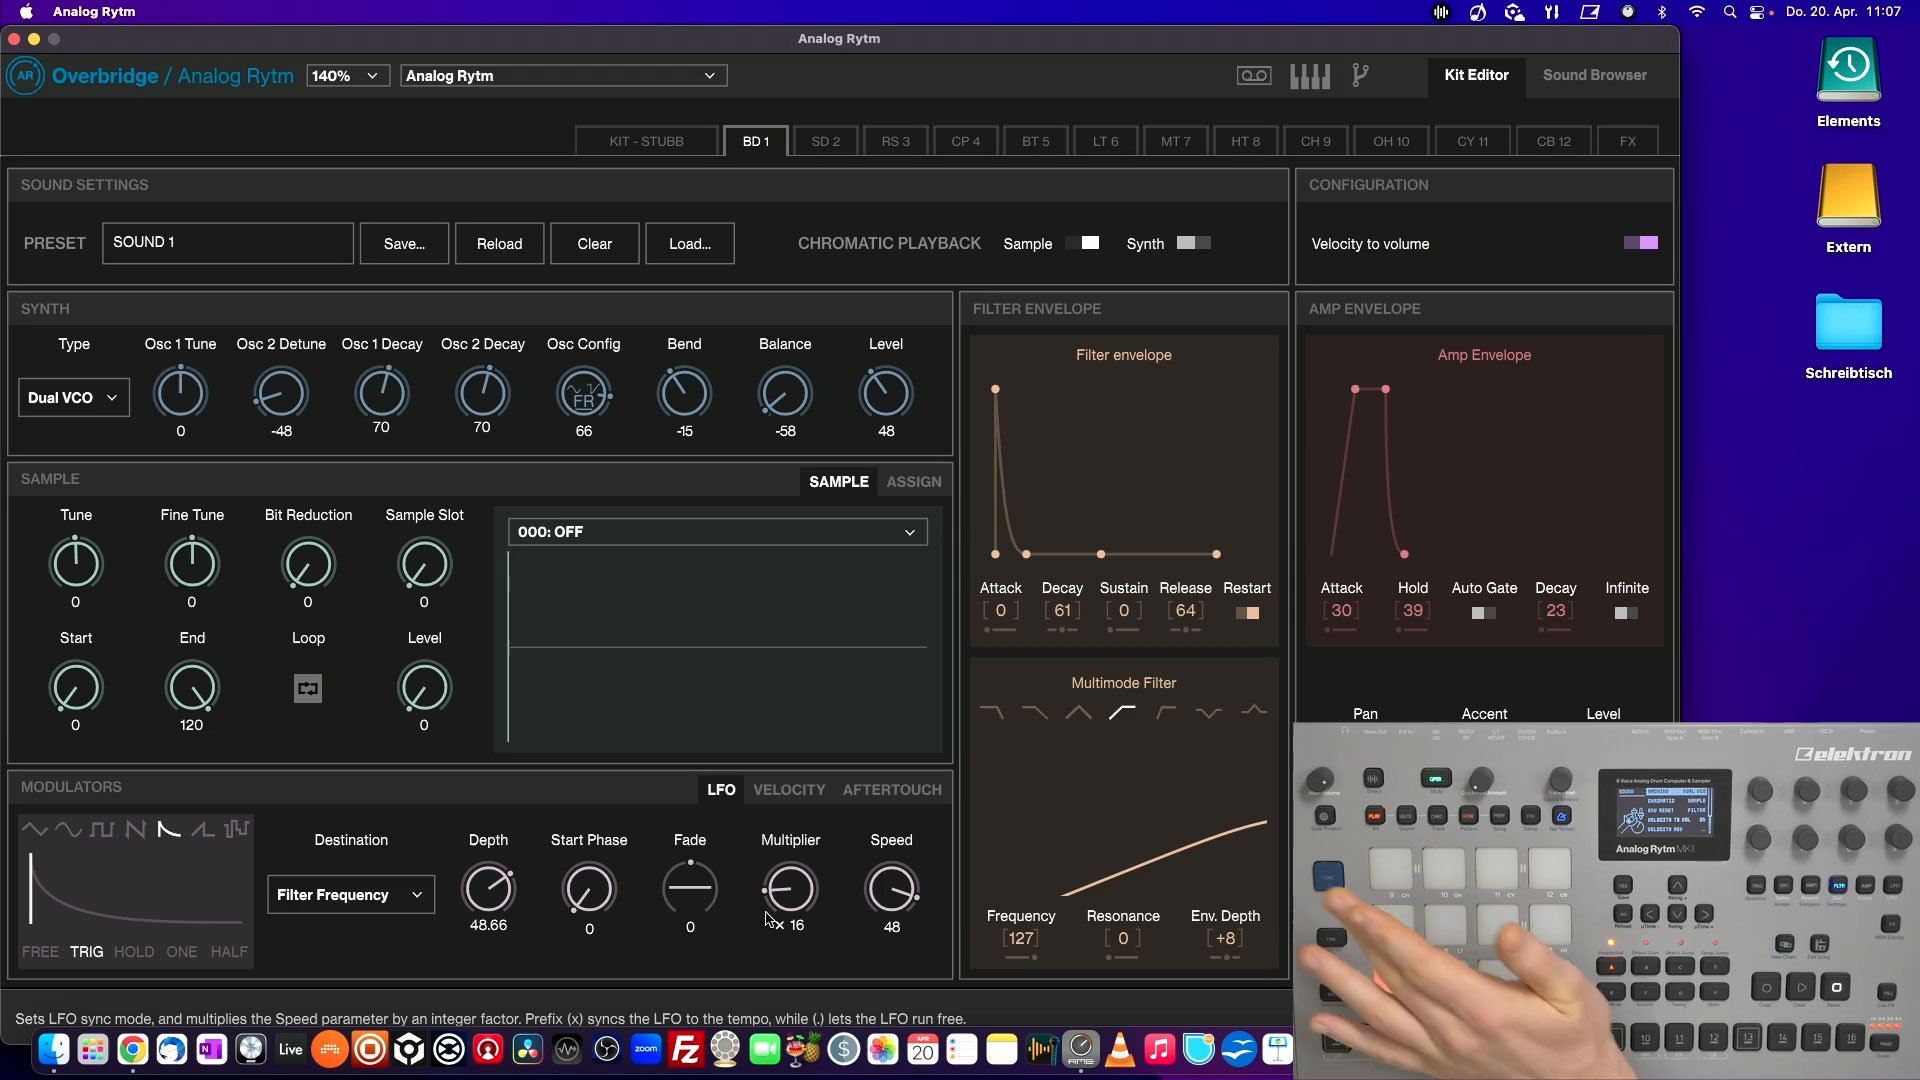Click the tuning fork icon in header
Screen dimensions: 1920x1080
[x=1360, y=76]
